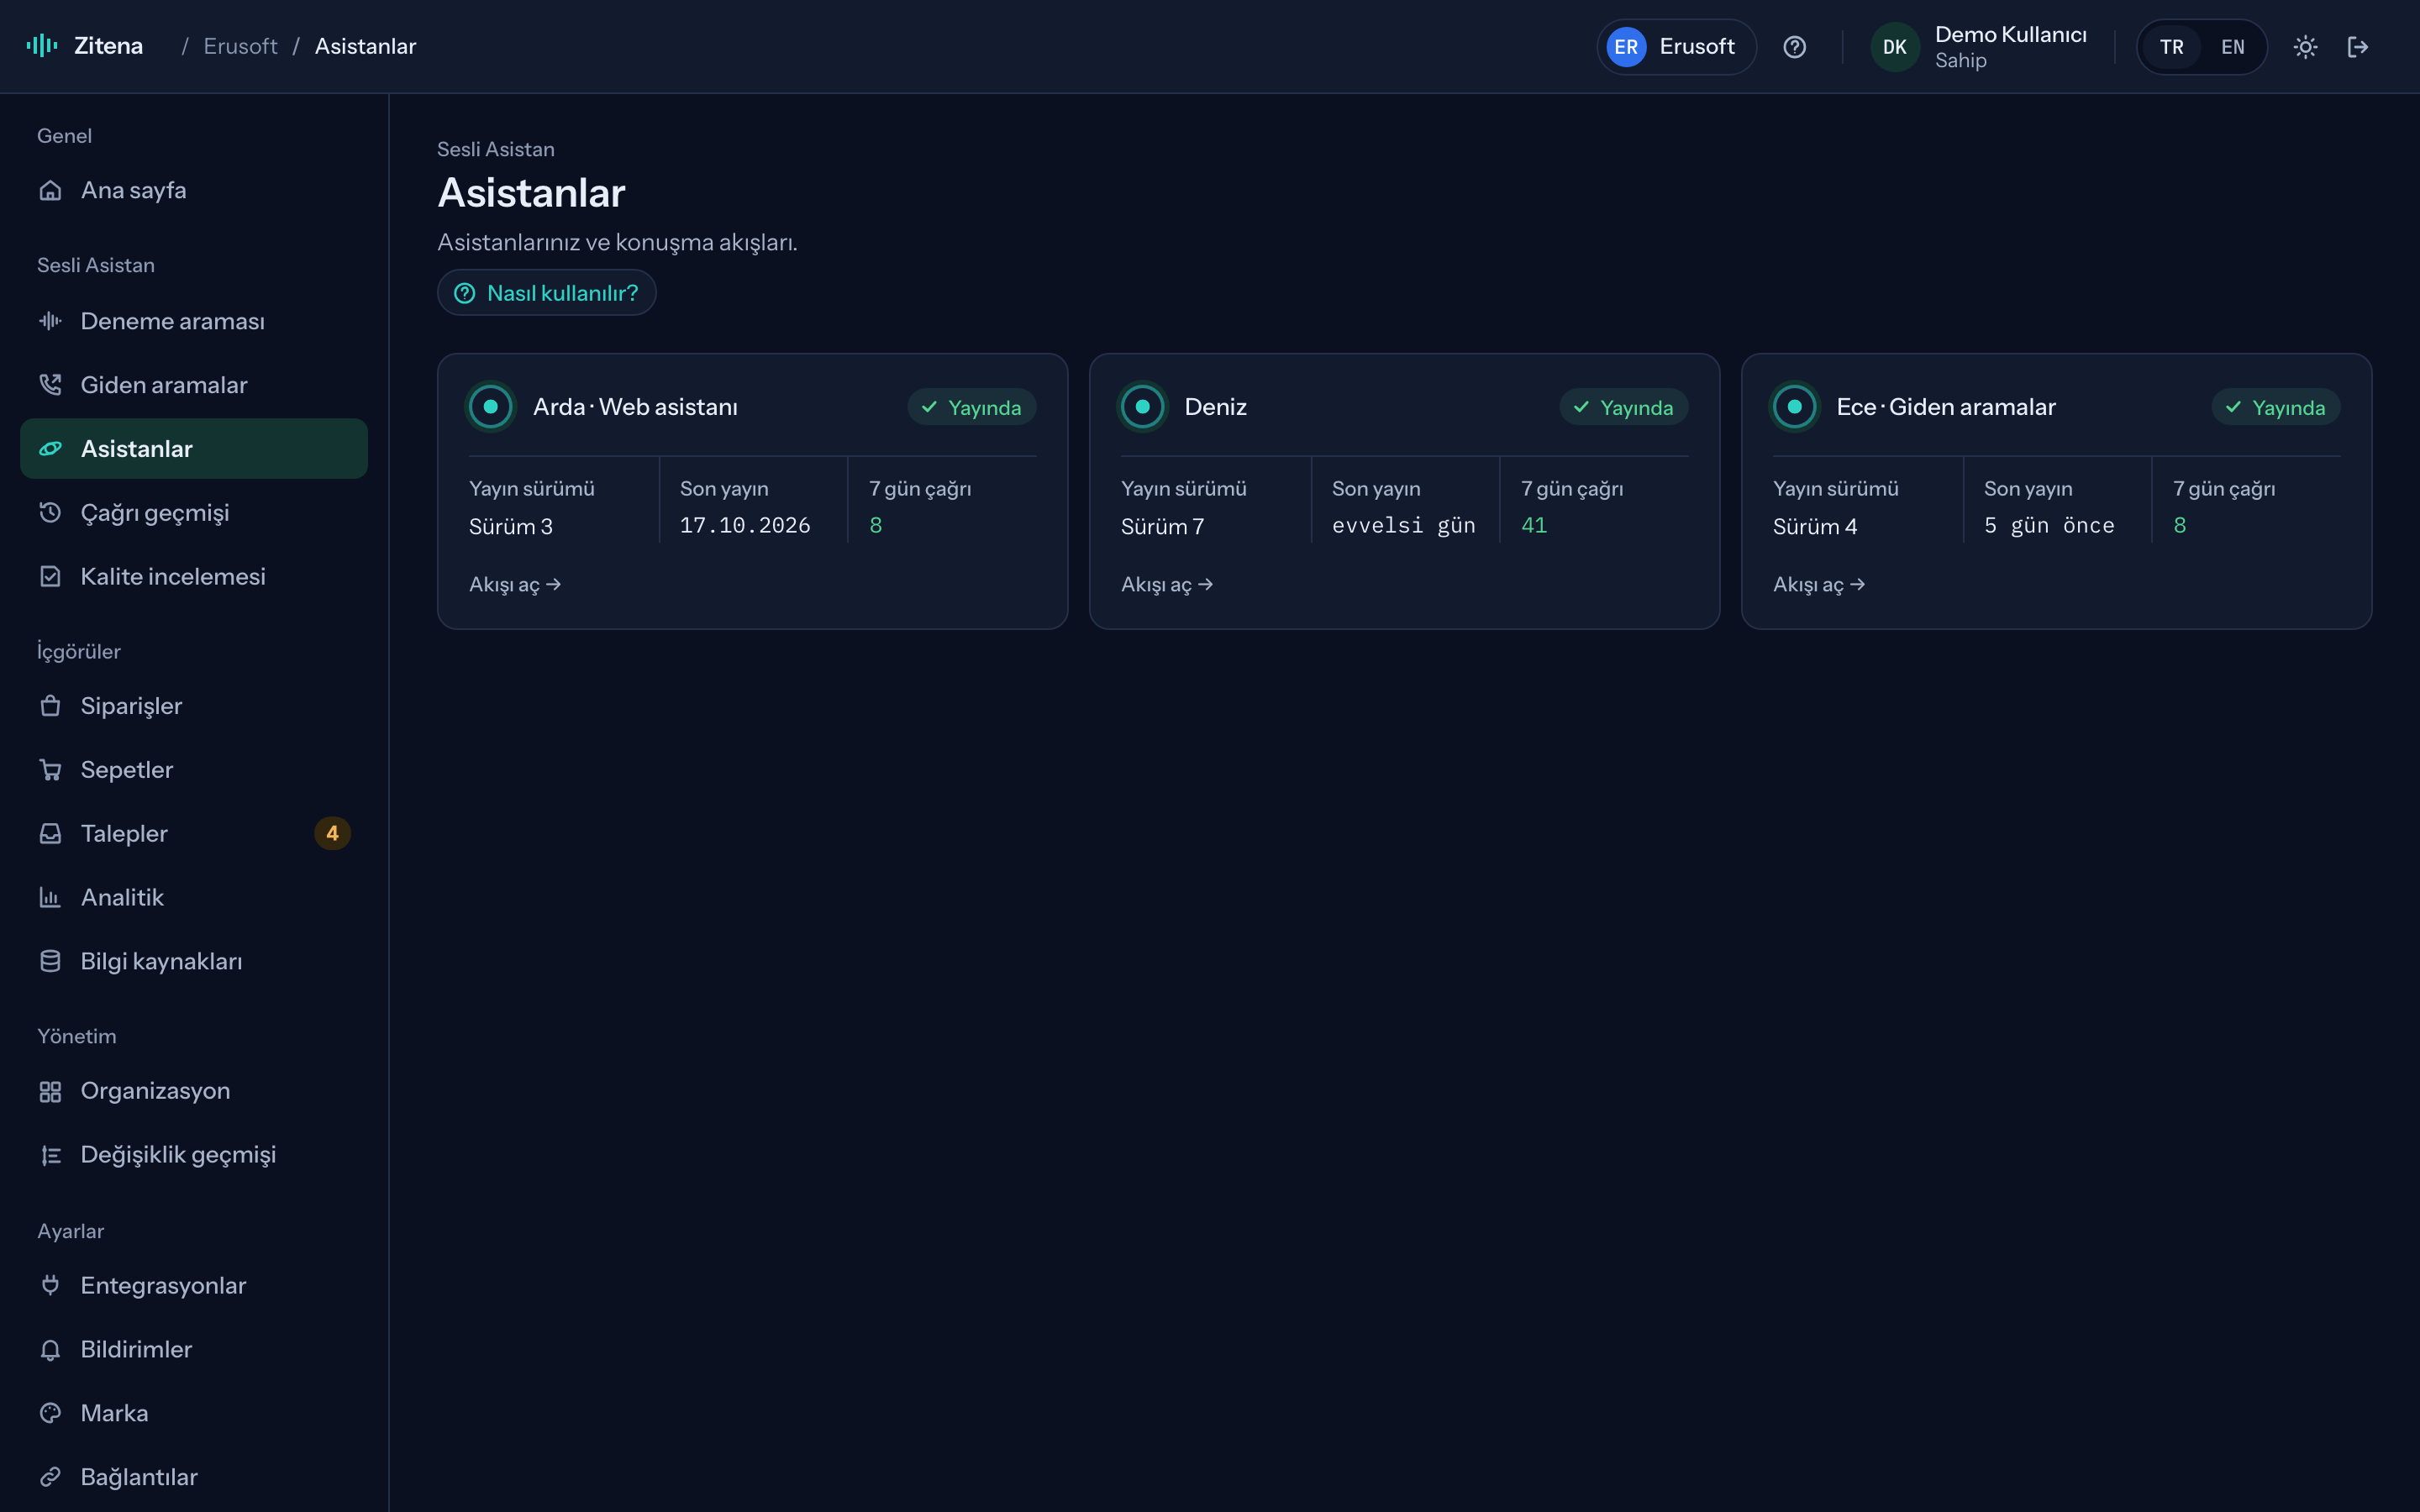
Task: Click the date 17.10.2026 on Arda card
Action: [745, 526]
